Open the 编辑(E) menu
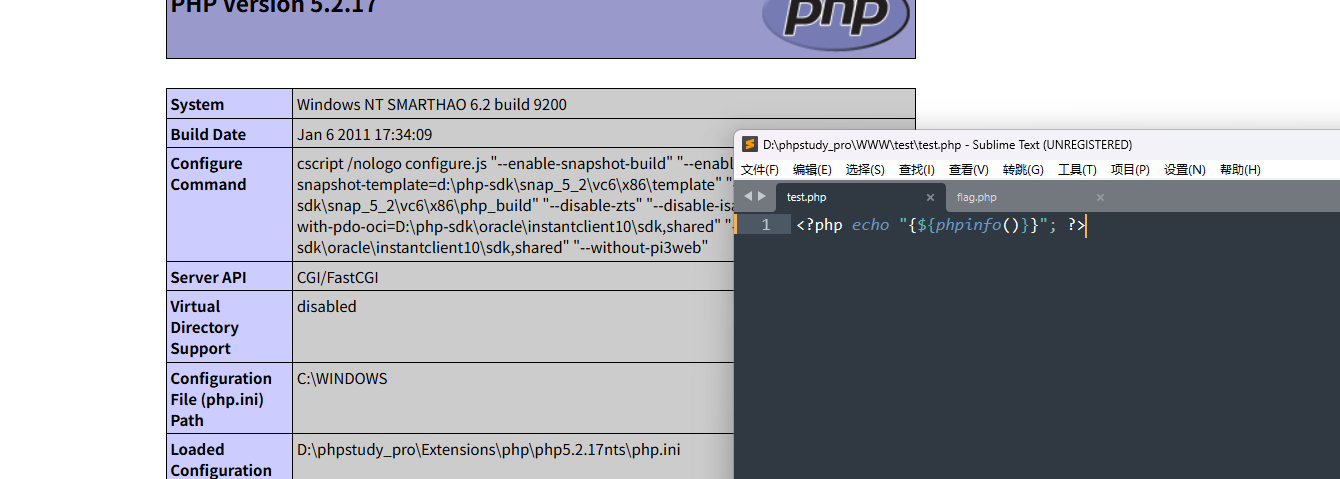1340x479 pixels. tap(812, 170)
